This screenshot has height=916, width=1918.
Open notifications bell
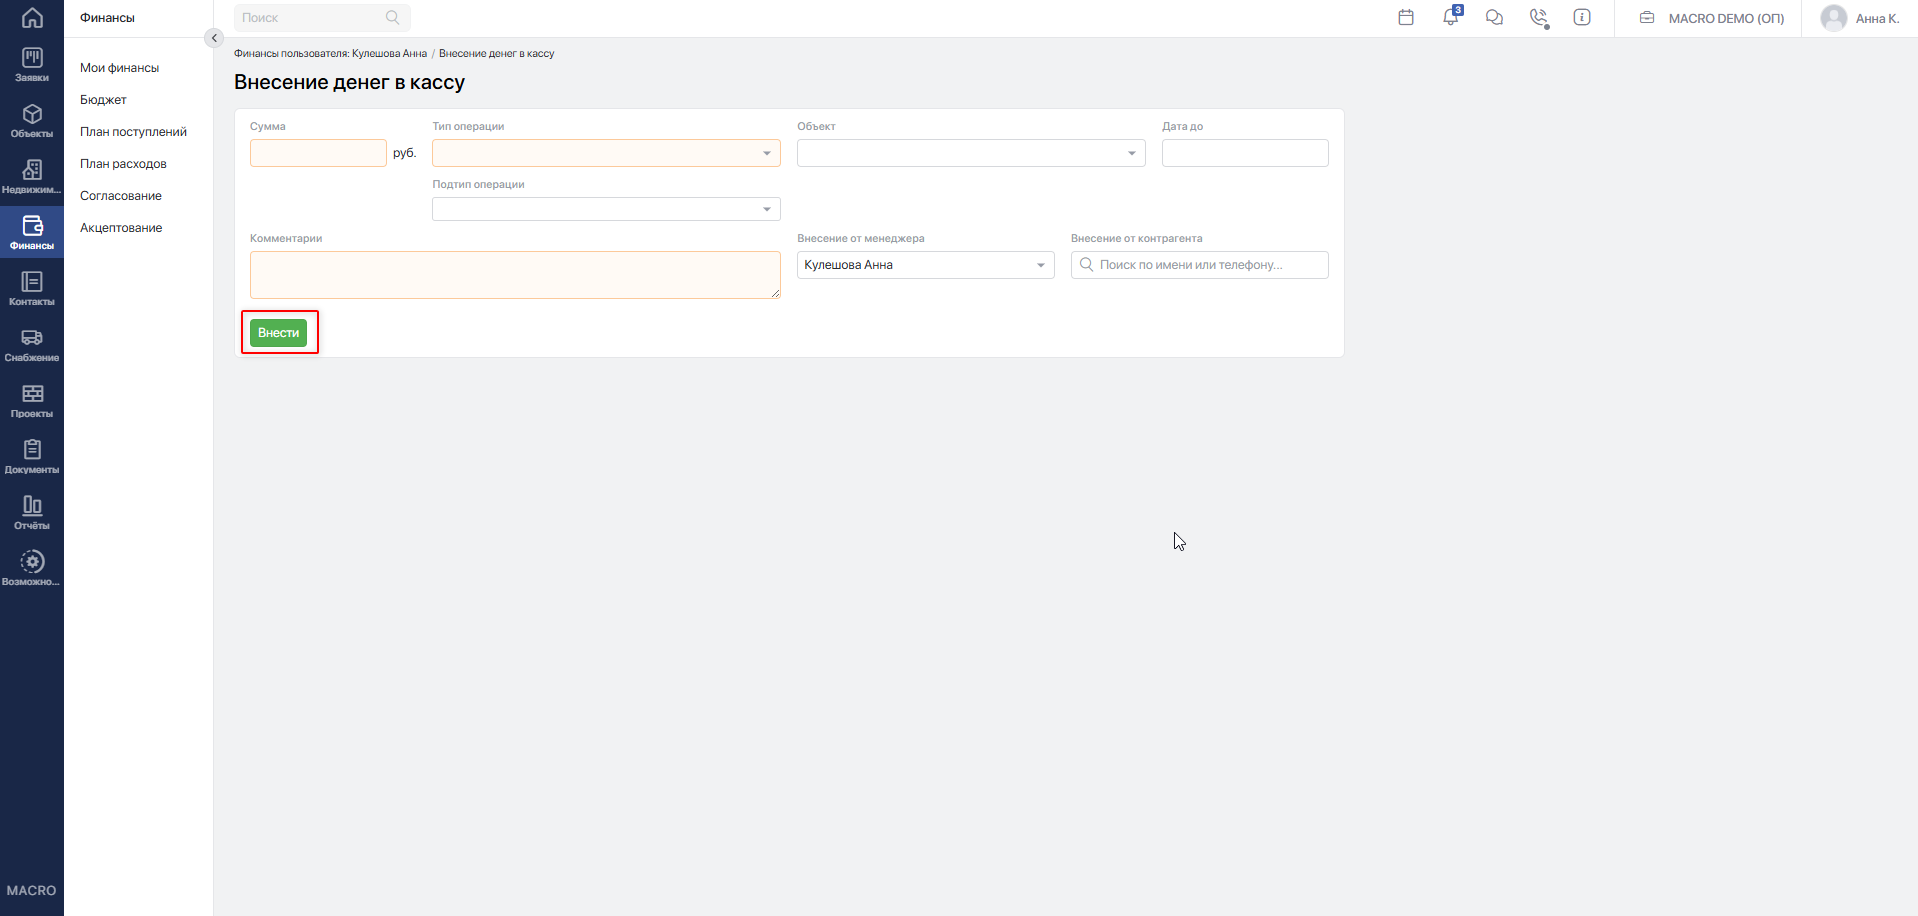1451,17
